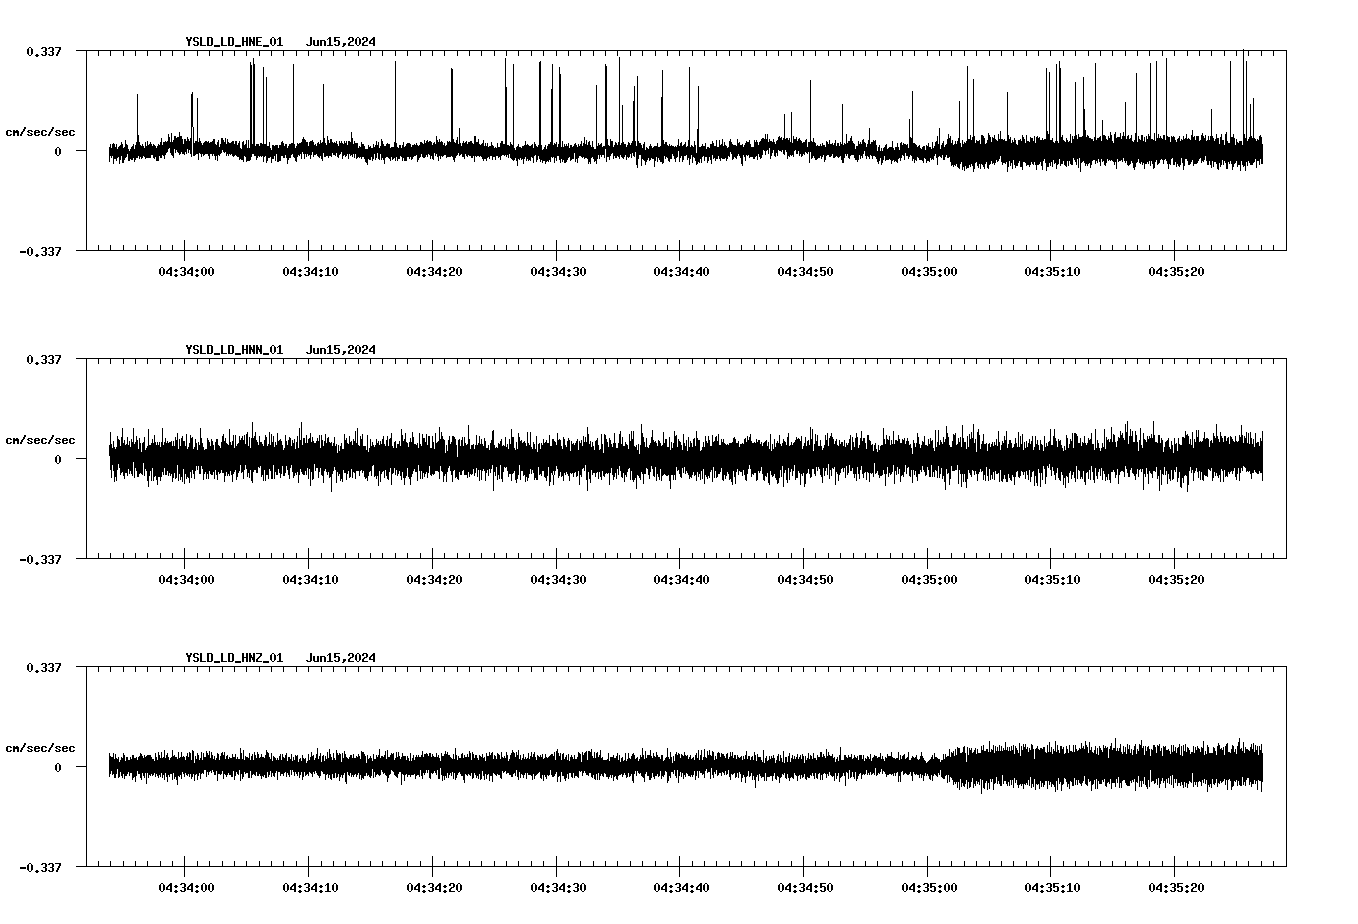Click the Jun15,2024 date label on bottom trace
The height and width of the screenshot is (924, 1358).
[x=342, y=658]
